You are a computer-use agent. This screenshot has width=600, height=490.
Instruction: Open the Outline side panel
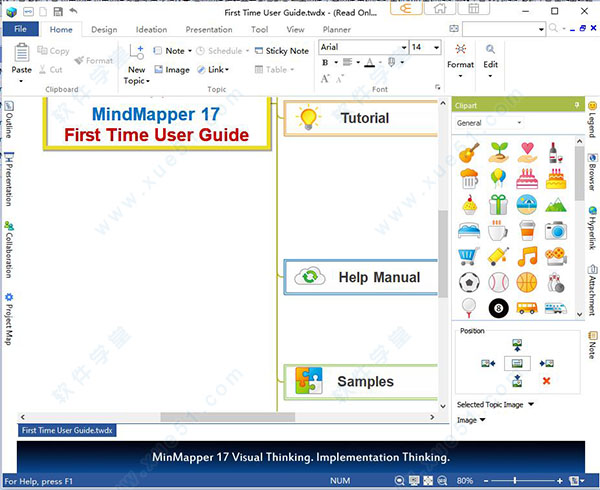9,120
